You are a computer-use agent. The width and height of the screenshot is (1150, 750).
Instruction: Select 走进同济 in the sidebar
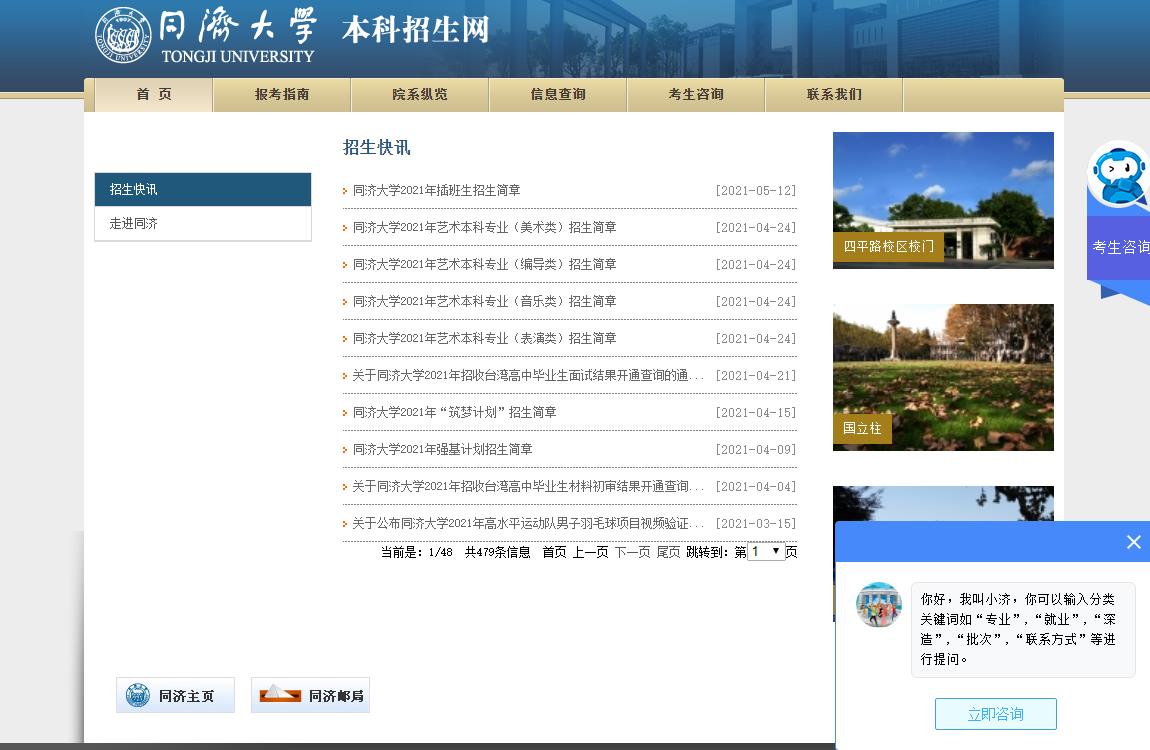203,224
